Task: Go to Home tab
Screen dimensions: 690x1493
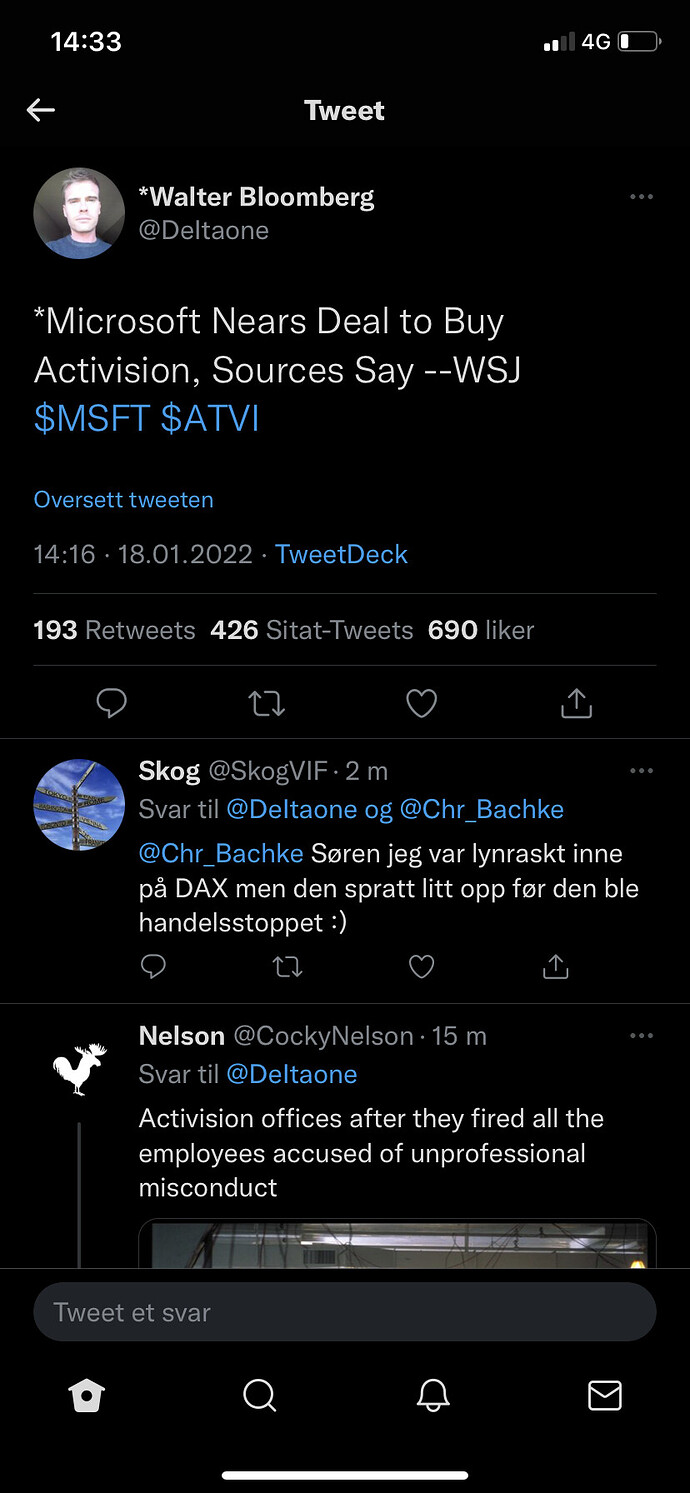Action: [x=87, y=1395]
